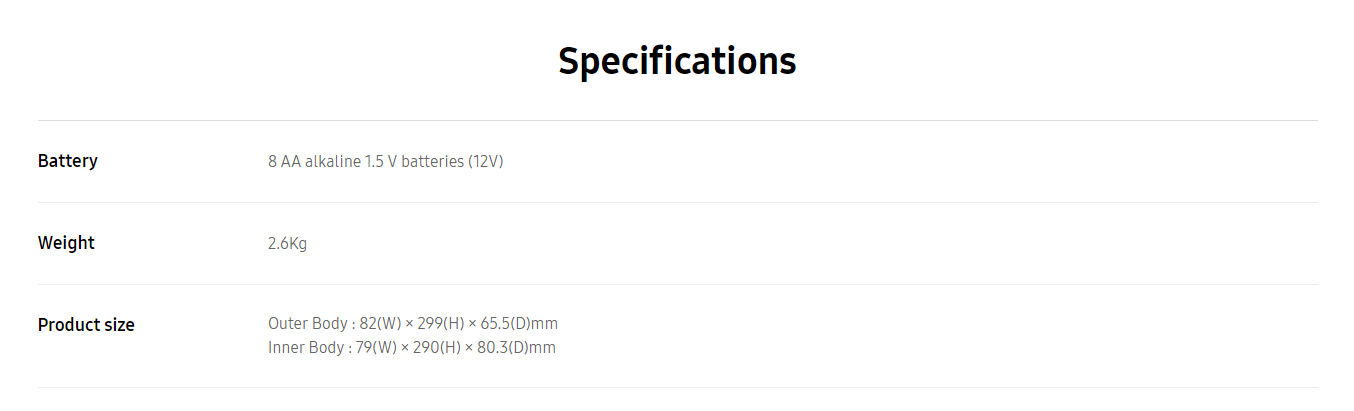Click the "8 AA" battery count text
The image size is (1354, 411).
tap(284, 161)
